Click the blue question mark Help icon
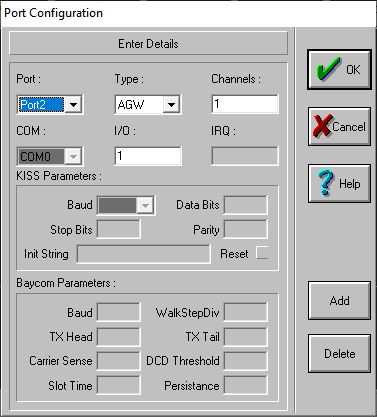The width and height of the screenshot is (377, 417). 326,182
